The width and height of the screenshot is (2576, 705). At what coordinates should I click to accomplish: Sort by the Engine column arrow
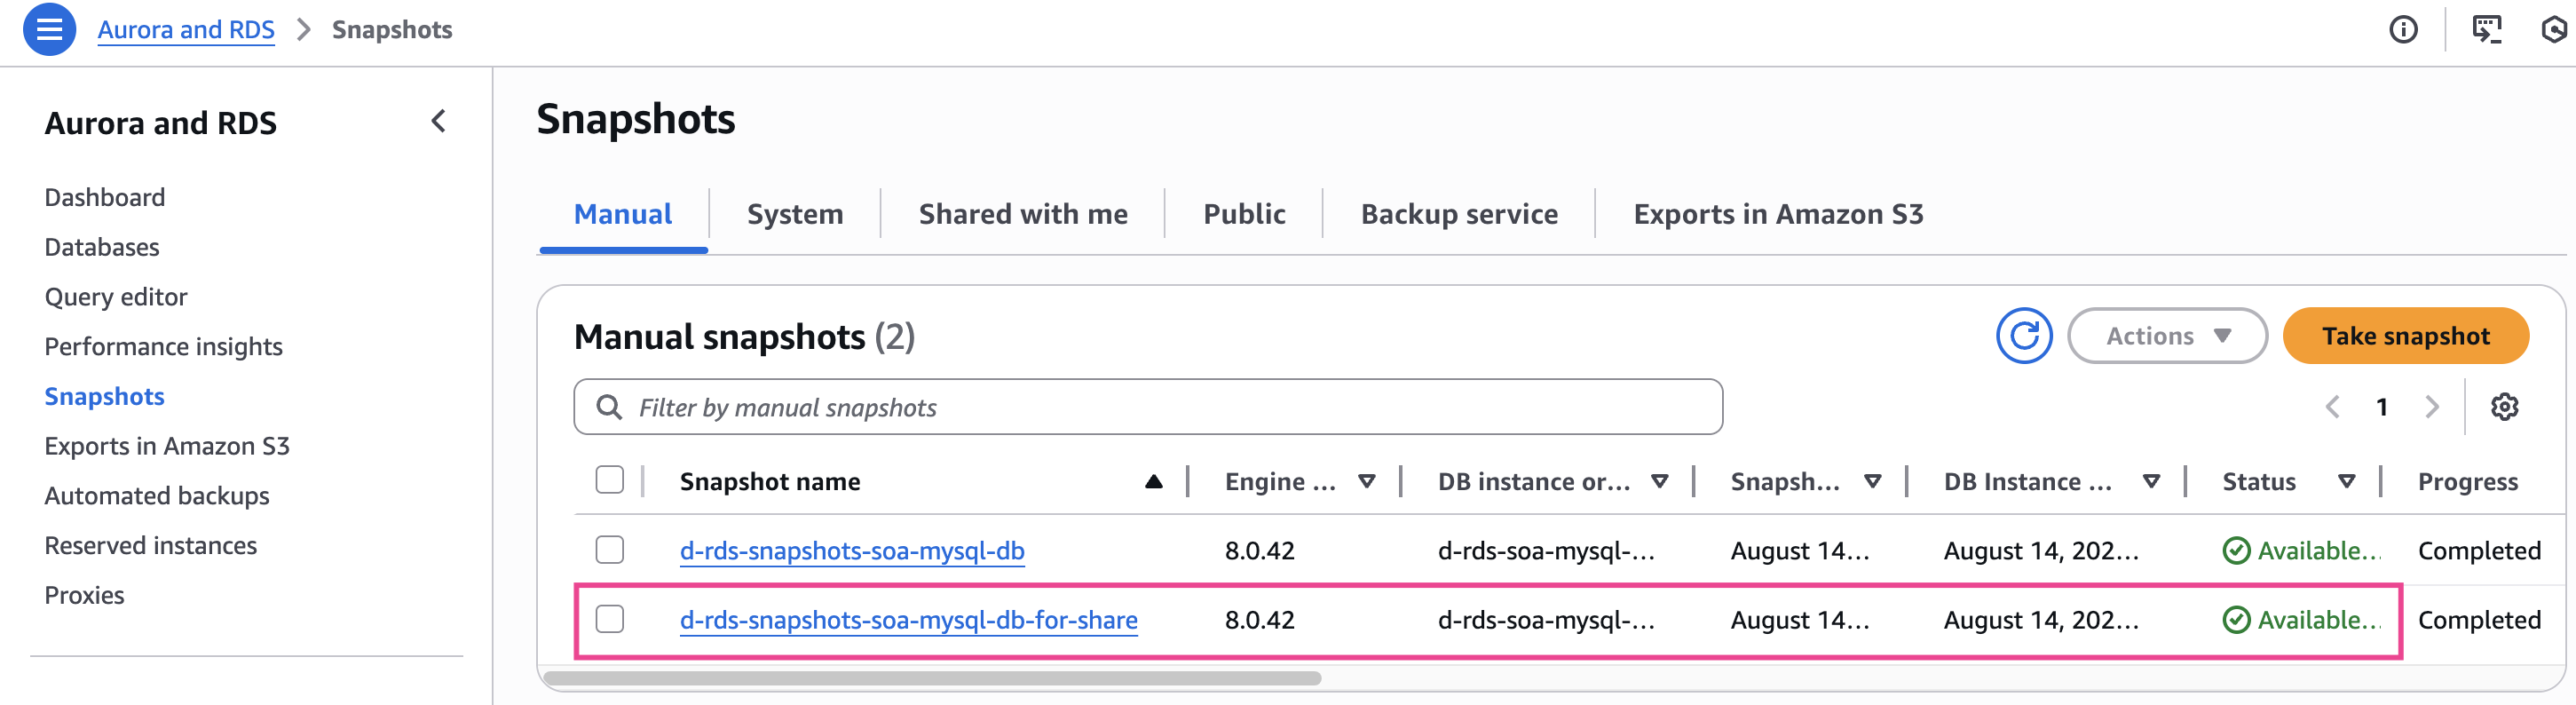[1366, 482]
